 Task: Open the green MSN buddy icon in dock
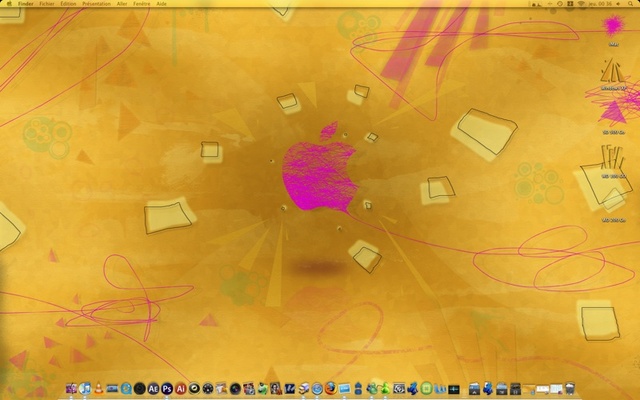pos(385,388)
